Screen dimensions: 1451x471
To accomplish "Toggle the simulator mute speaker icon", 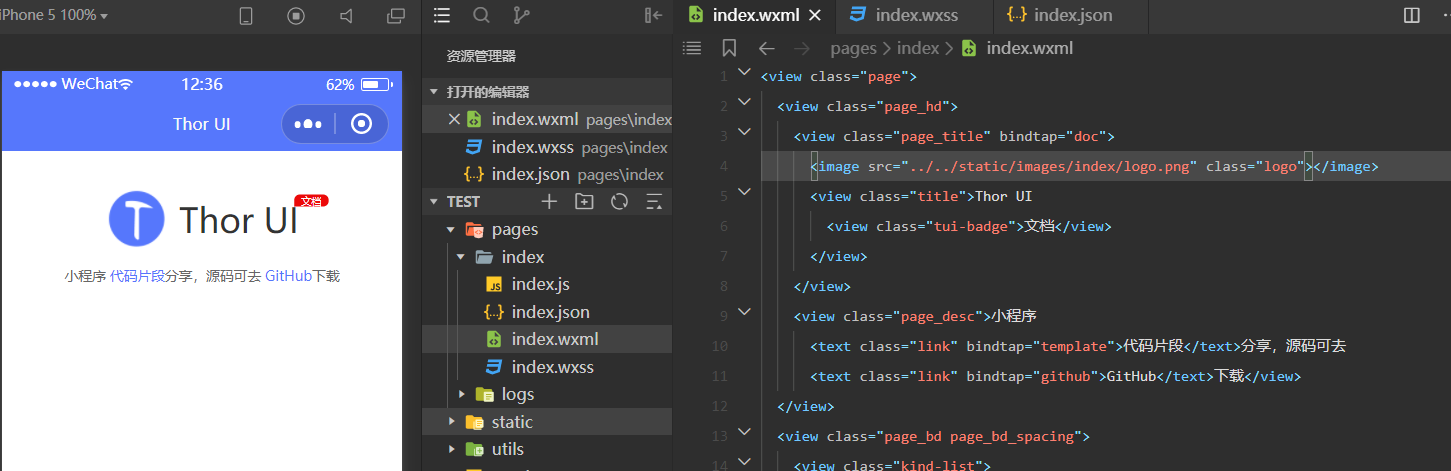I will [x=346, y=16].
